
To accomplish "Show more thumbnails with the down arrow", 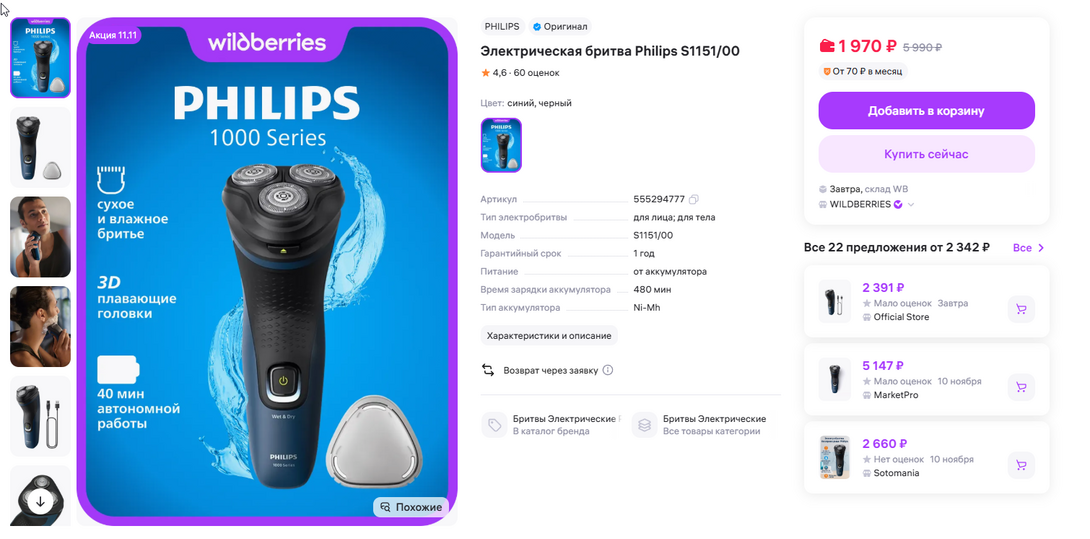I will click(x=40, y=501).
